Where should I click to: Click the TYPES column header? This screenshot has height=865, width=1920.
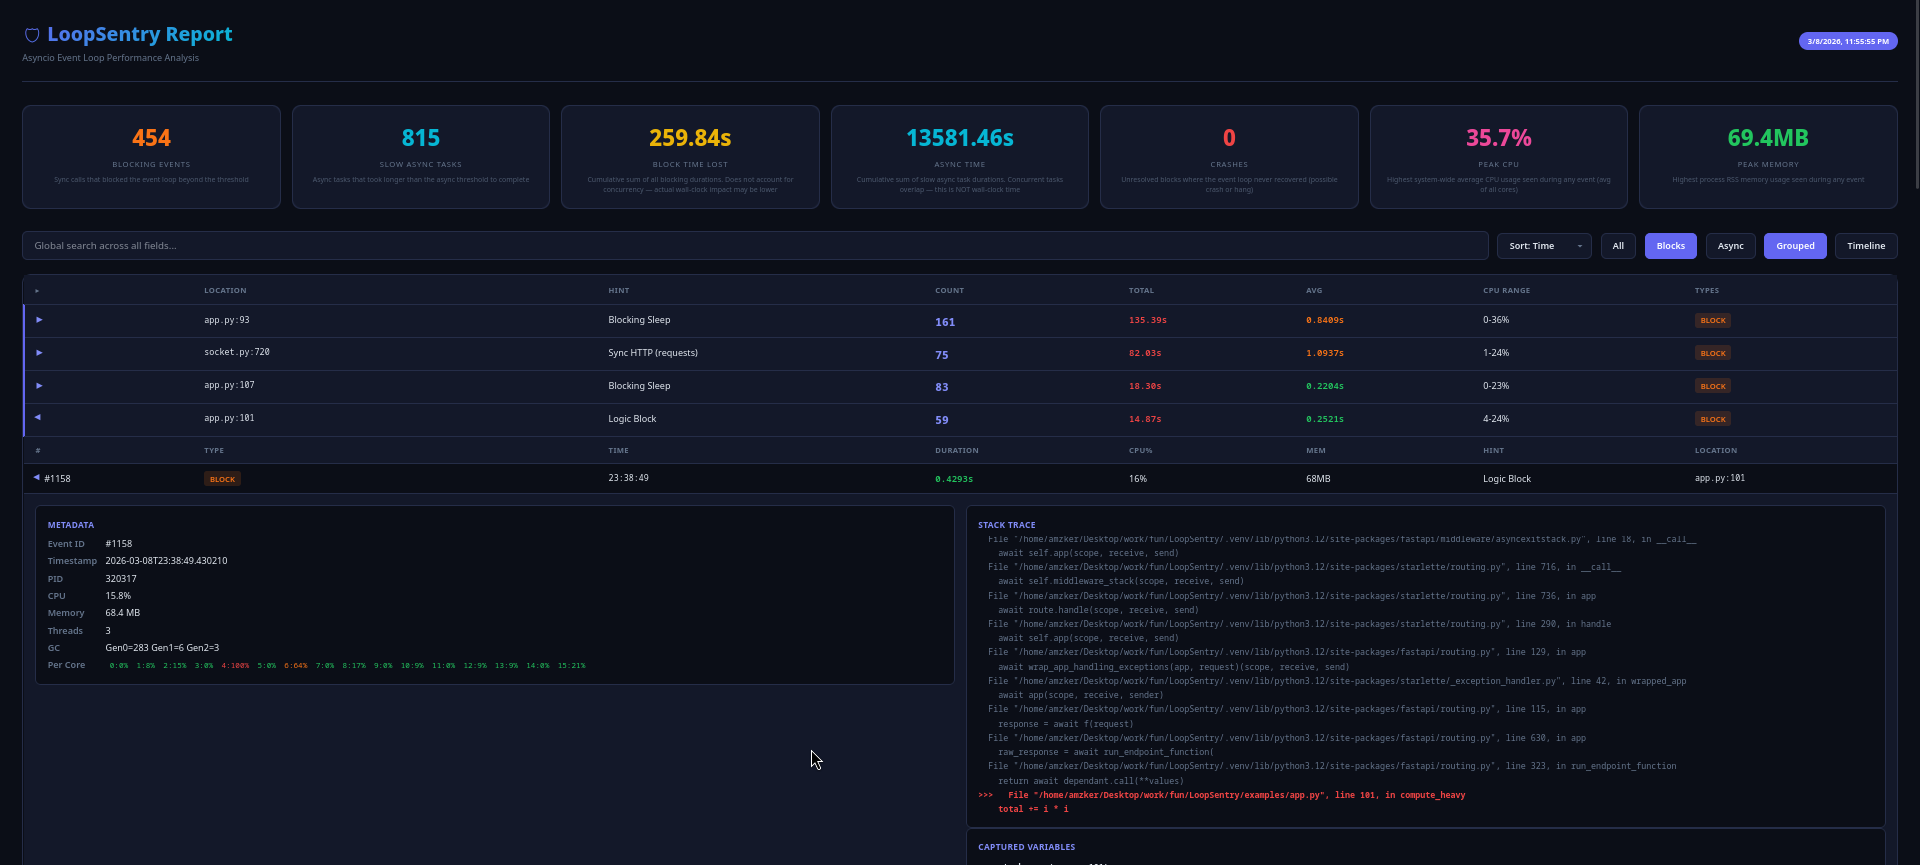coord(1707,291)
